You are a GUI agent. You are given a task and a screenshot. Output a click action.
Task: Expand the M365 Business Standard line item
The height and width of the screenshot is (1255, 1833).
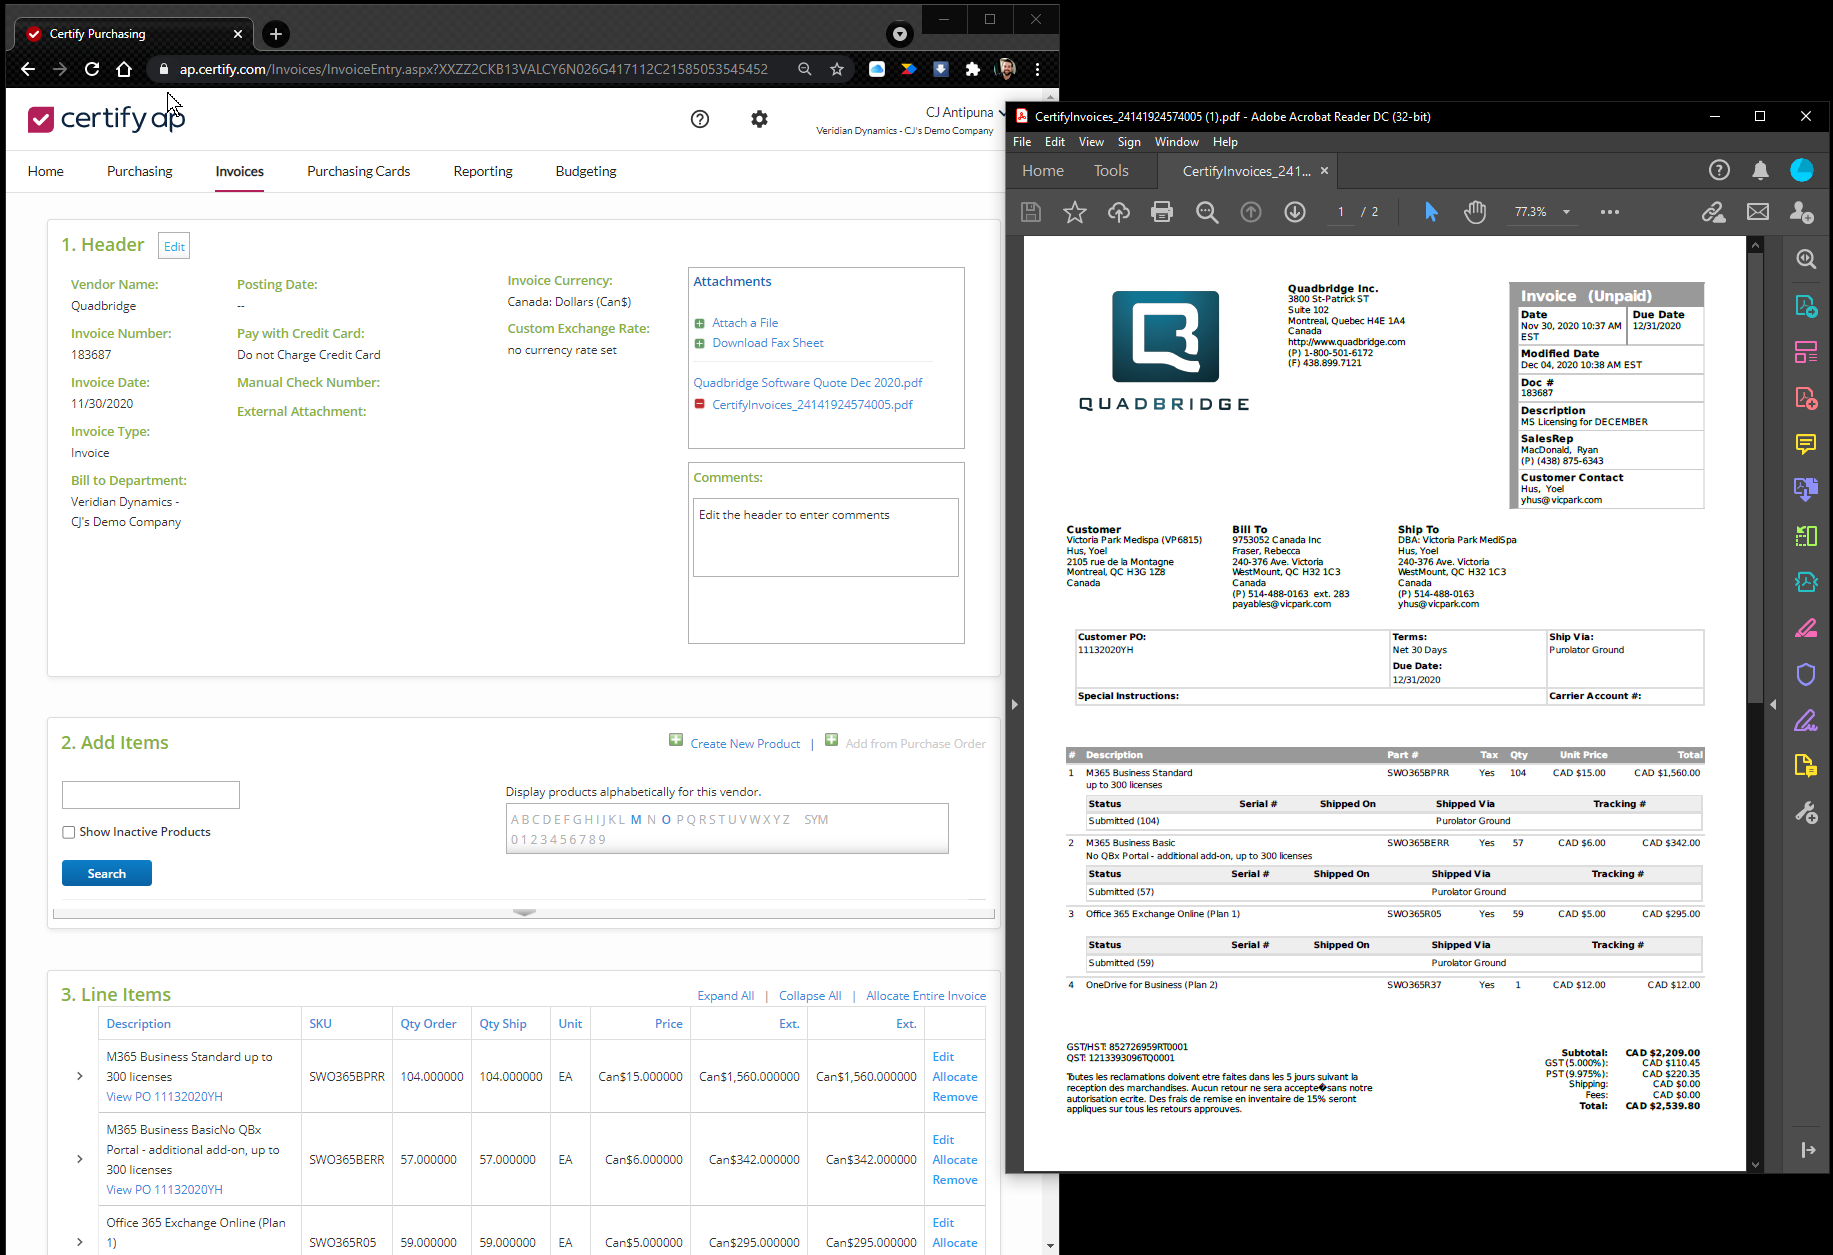click(80, 1076)
